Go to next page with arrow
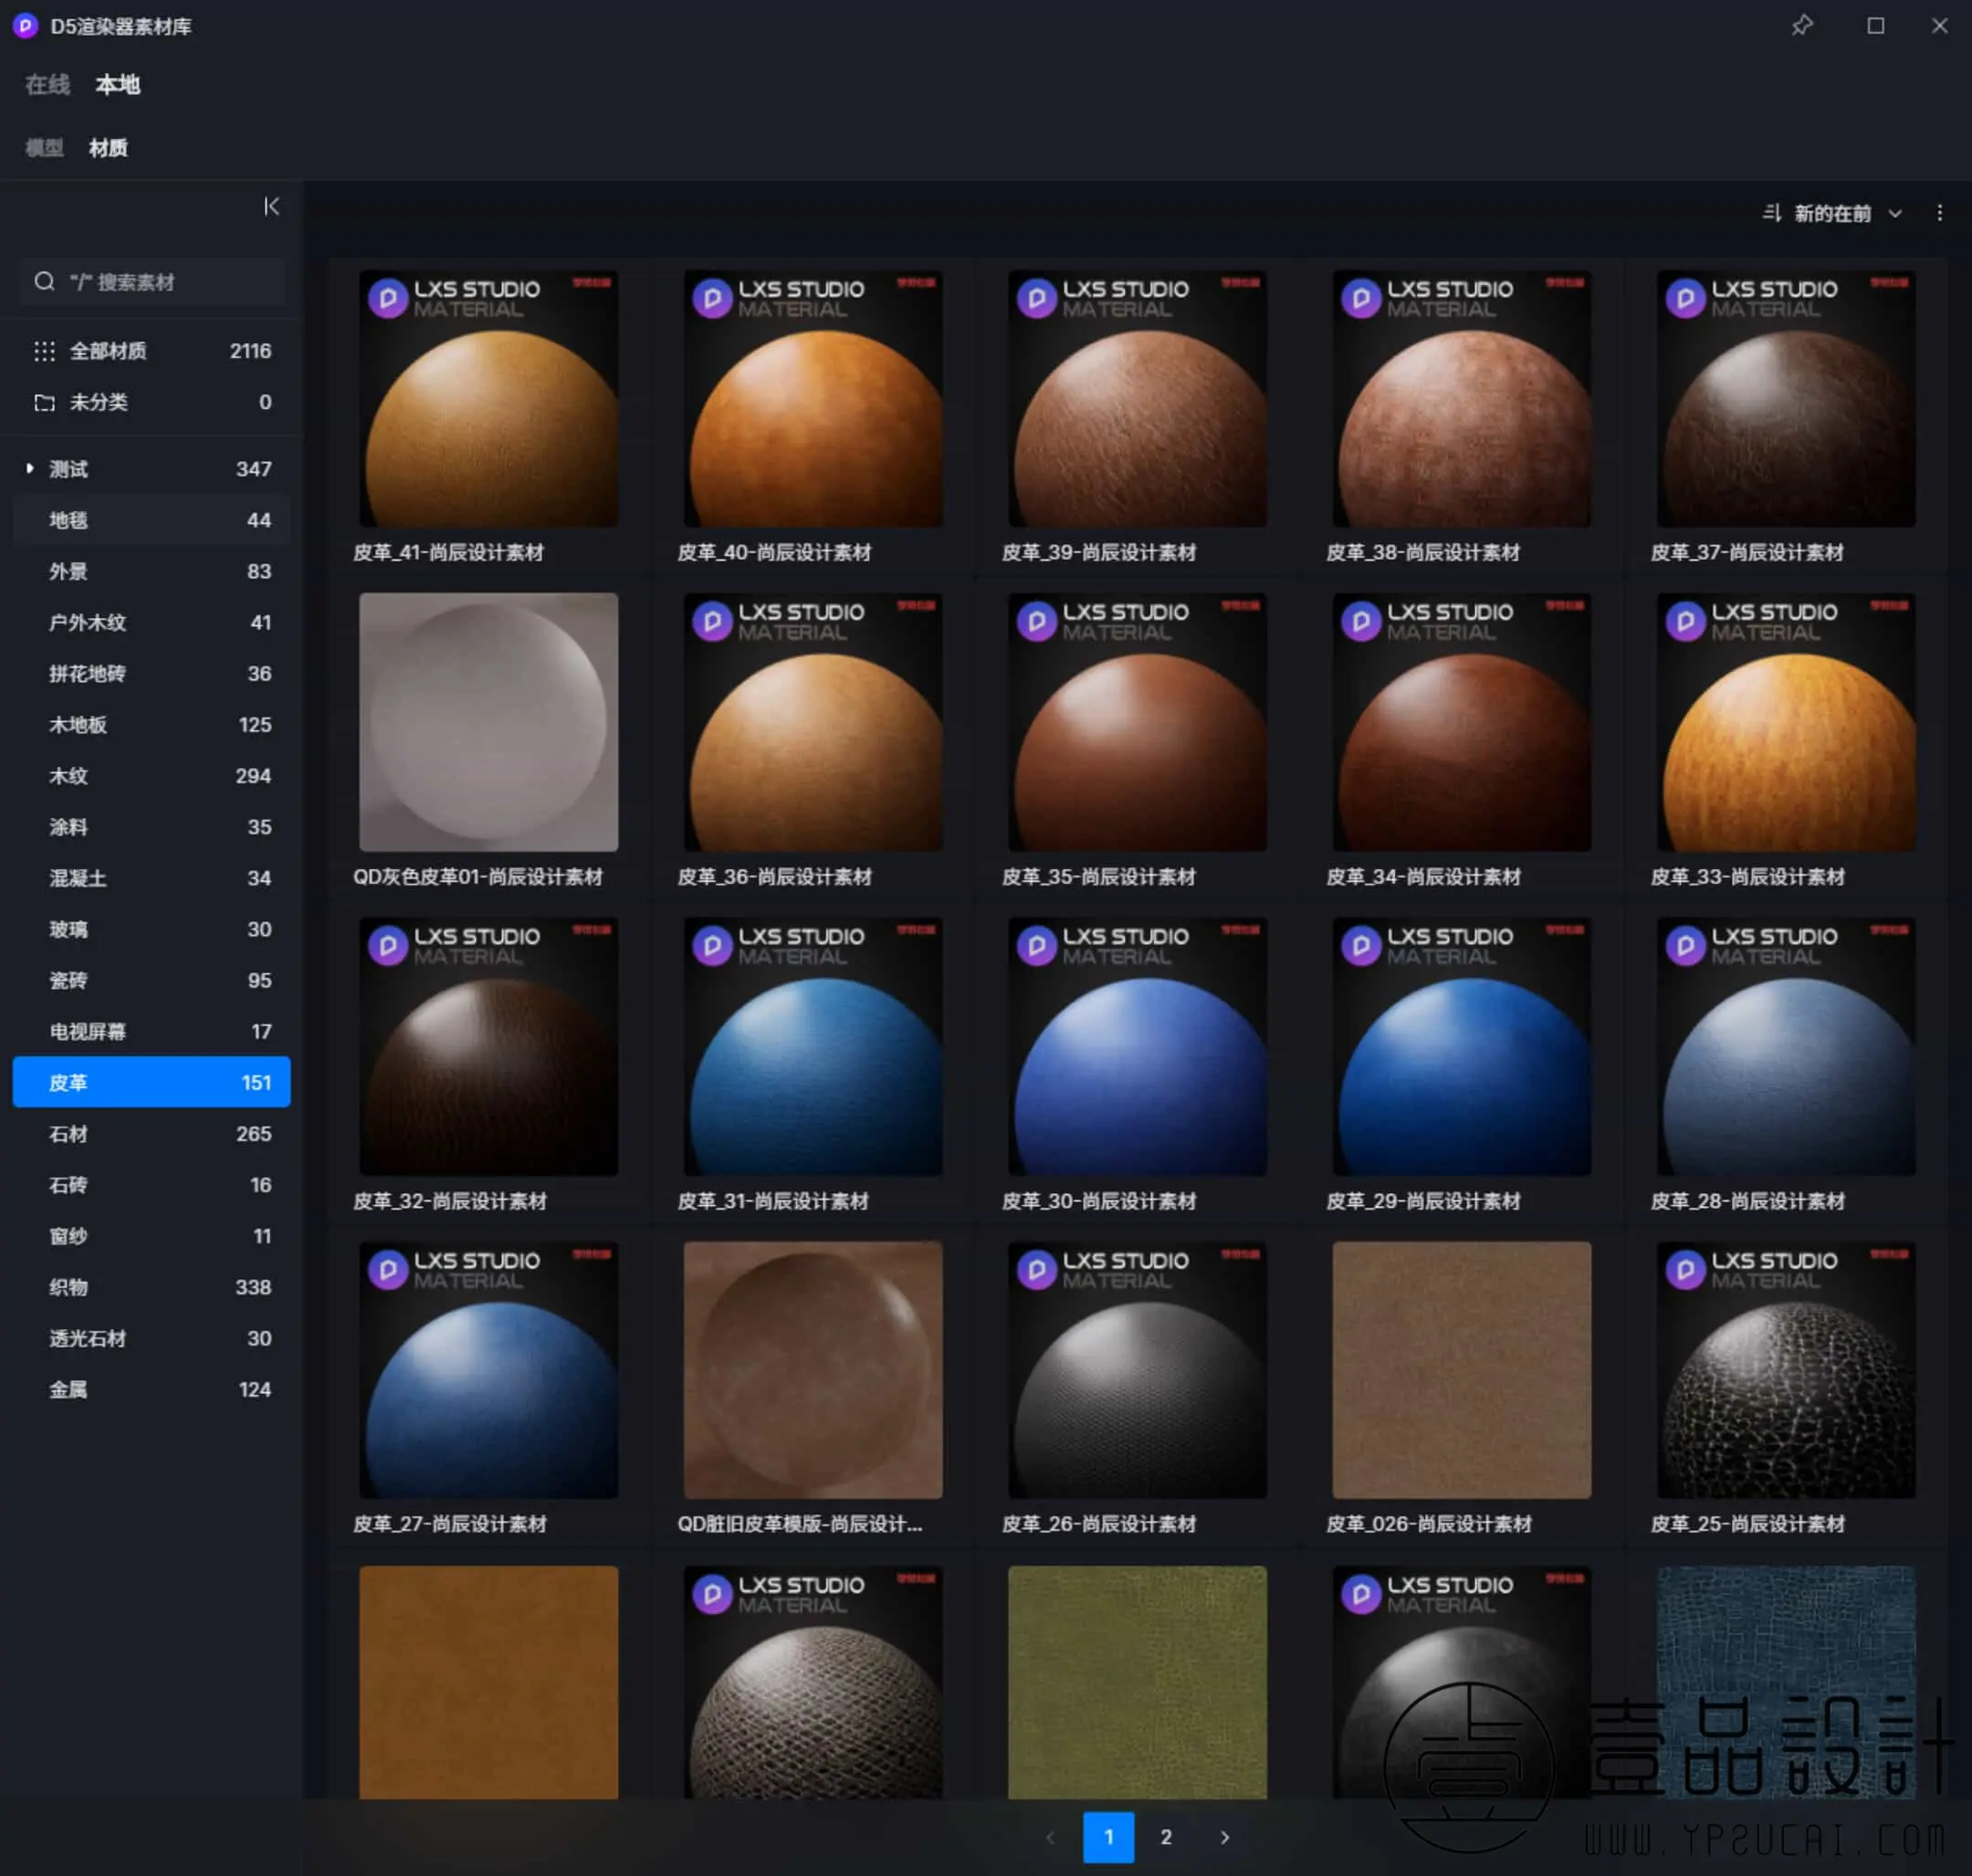The image size is (1972, 1876). [1224, 1837]
